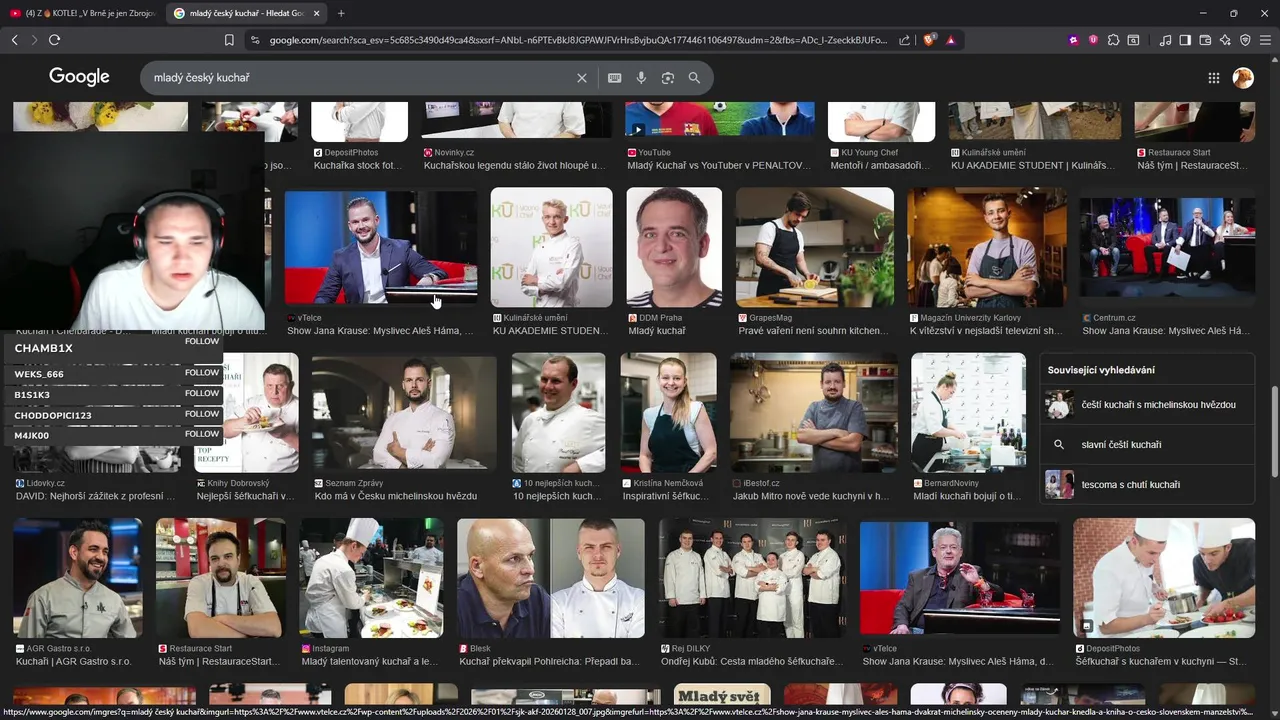
Task: Toggle the browser sidebar panel icon
Action: pyautogui.click(x=1185, y=40)
